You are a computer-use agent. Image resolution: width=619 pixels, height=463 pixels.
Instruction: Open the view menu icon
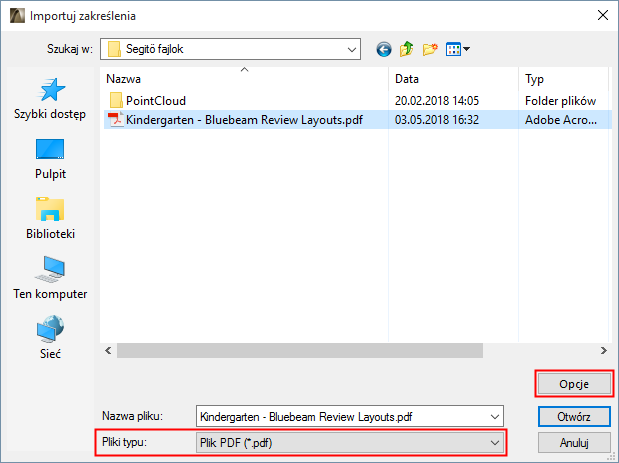tap(458, 49)
